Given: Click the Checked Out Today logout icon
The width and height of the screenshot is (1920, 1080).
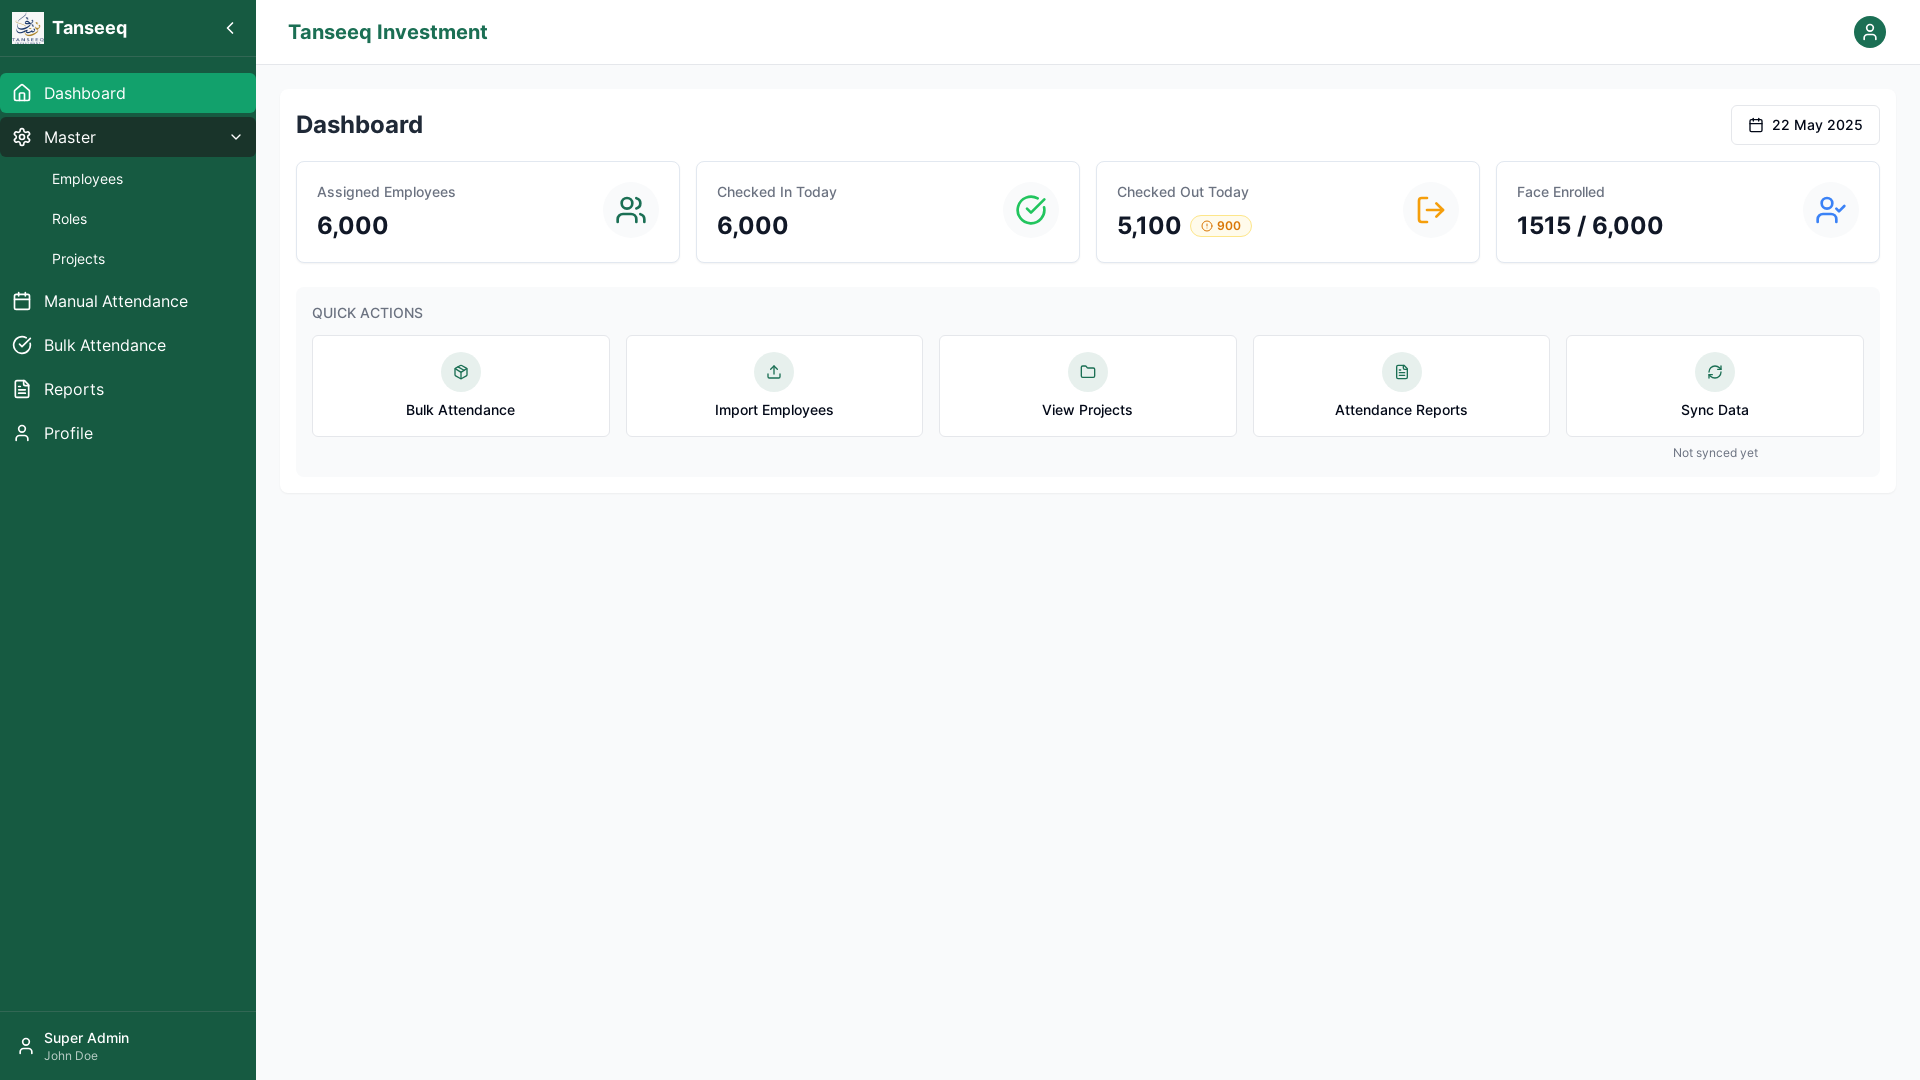Looking at the screenshot, I should tap(1431, 210).
